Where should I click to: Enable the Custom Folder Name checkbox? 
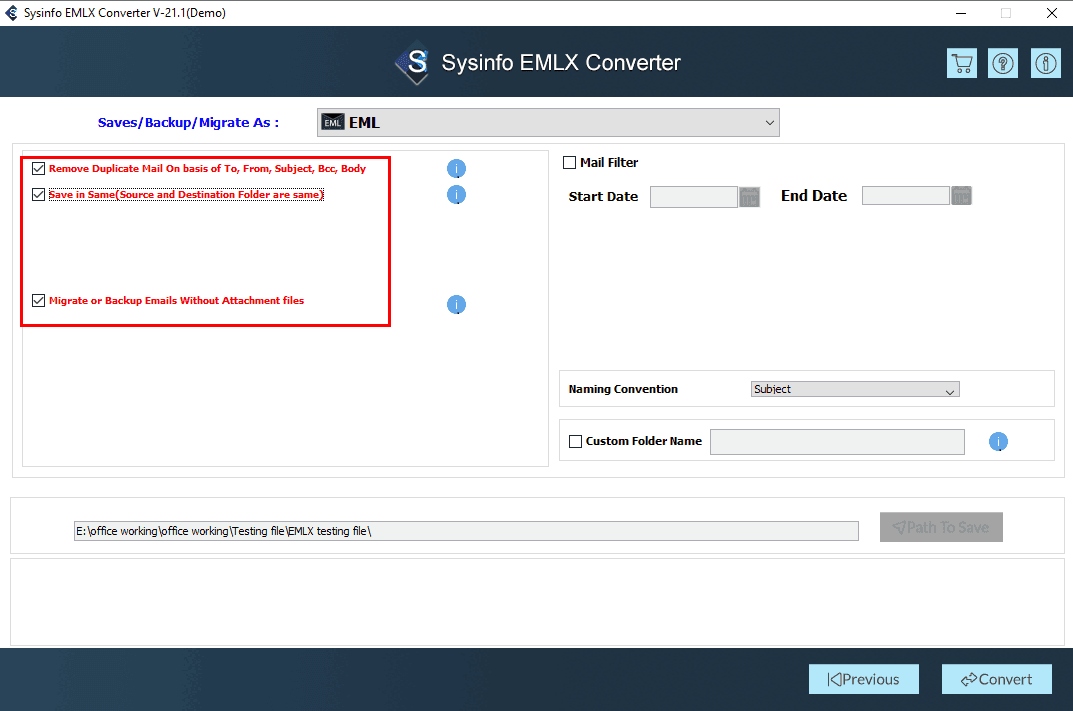pos(576,441)
